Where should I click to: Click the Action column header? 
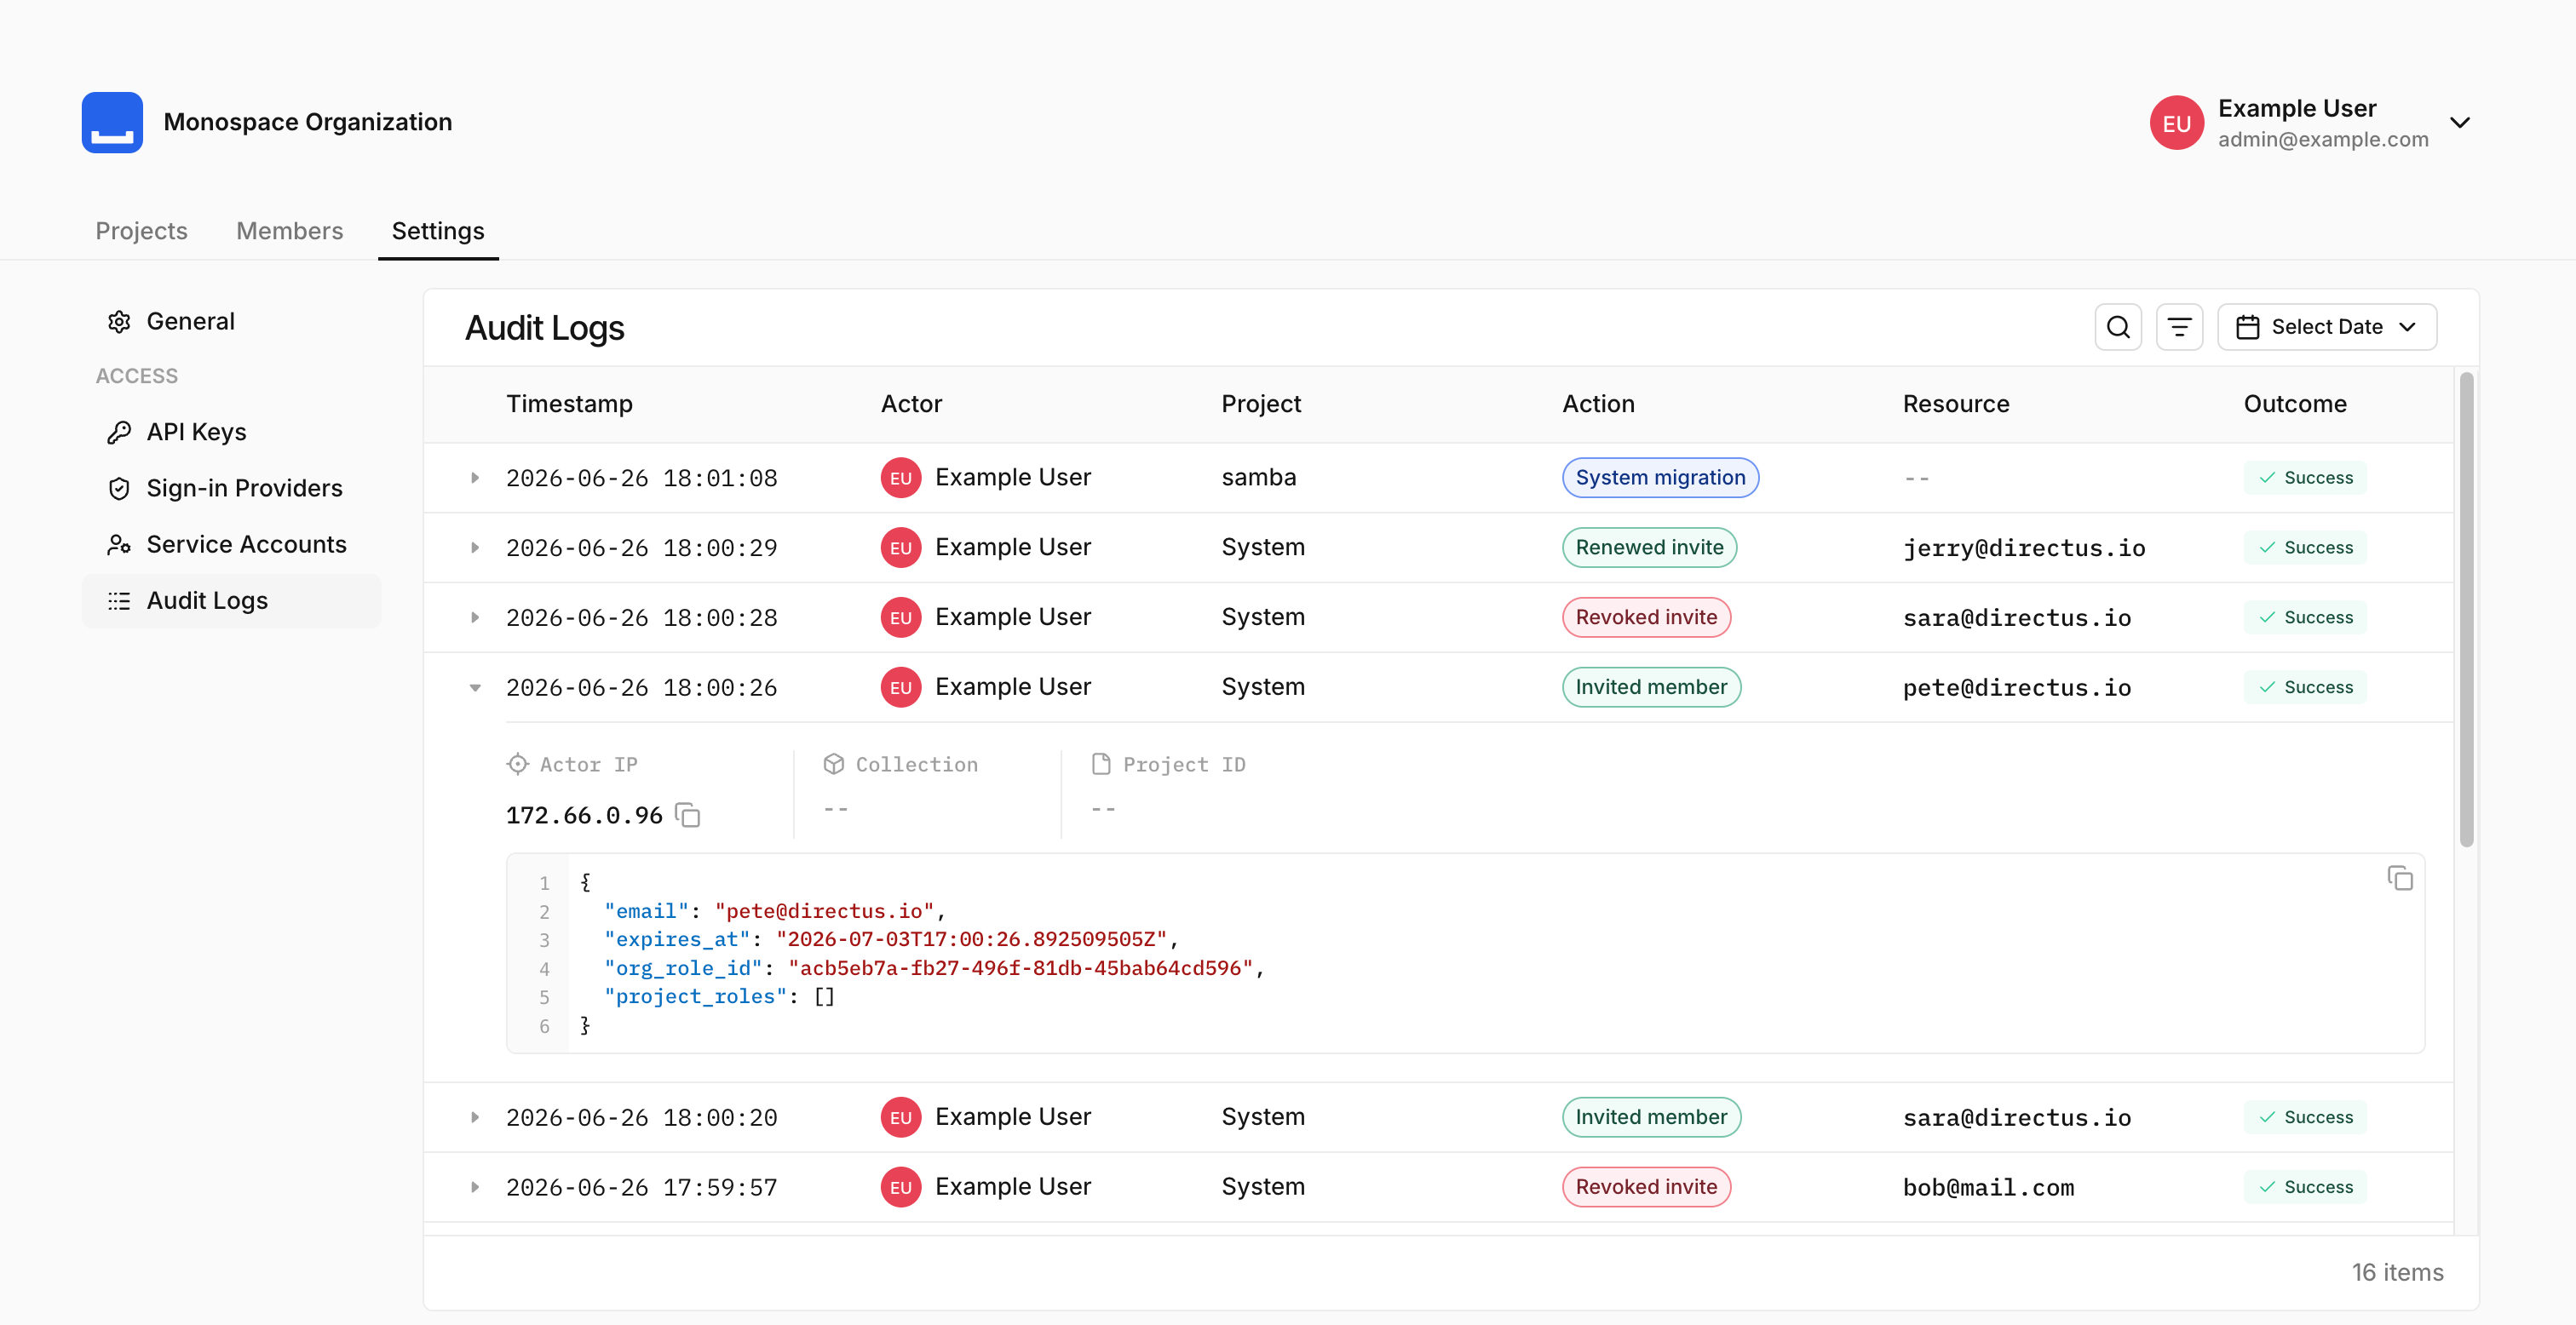point(1598,404)
